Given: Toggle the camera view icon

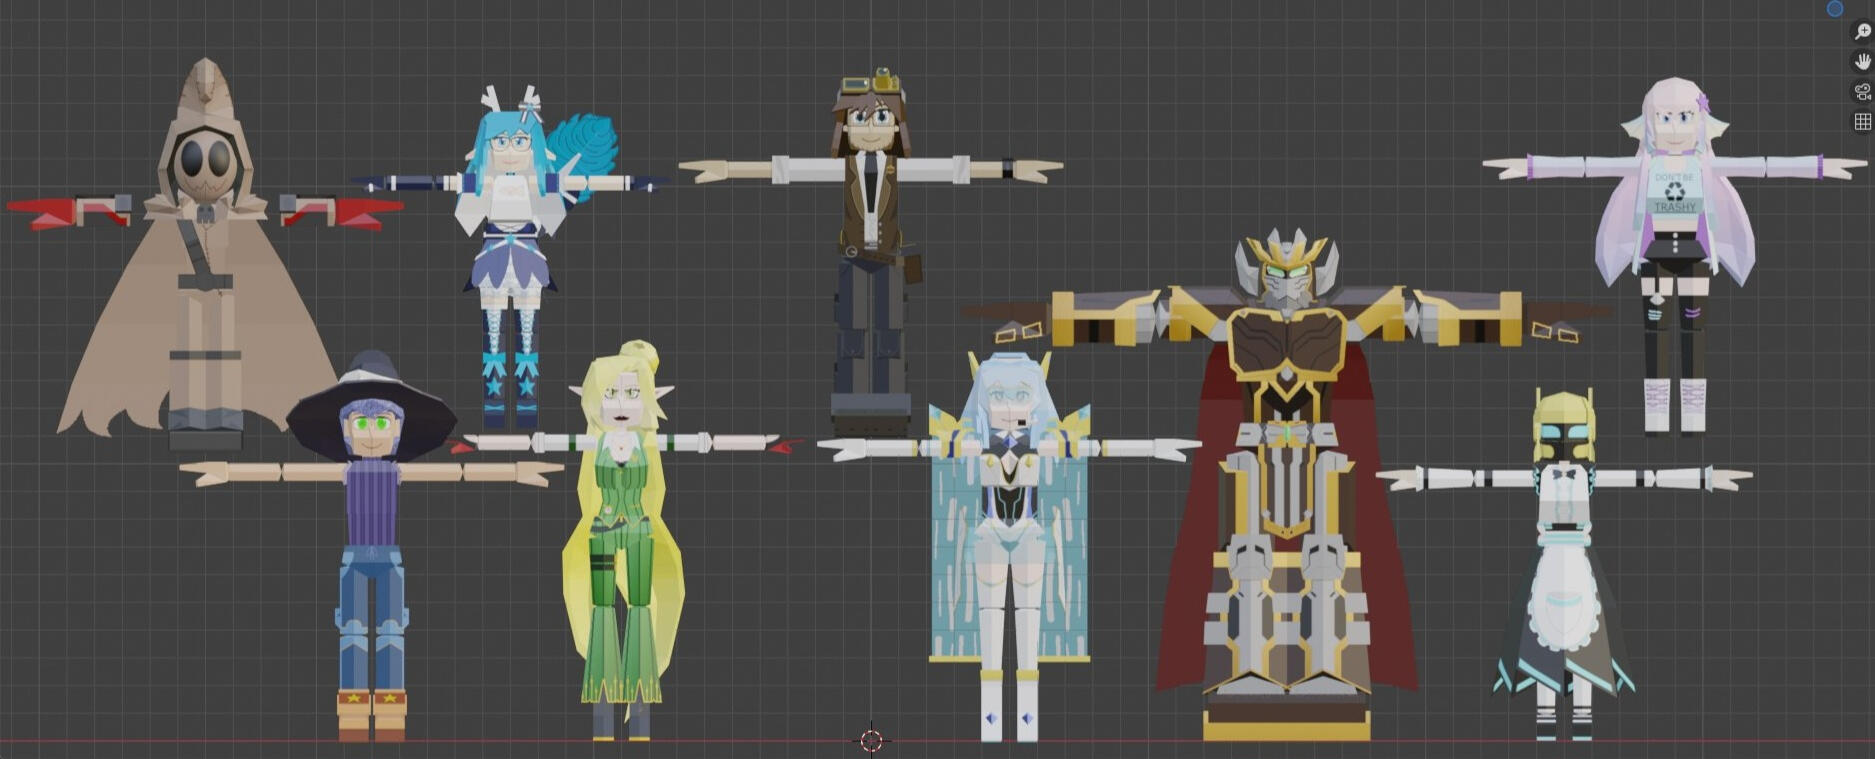Looking at the screenshot, I should point(1862,91).
